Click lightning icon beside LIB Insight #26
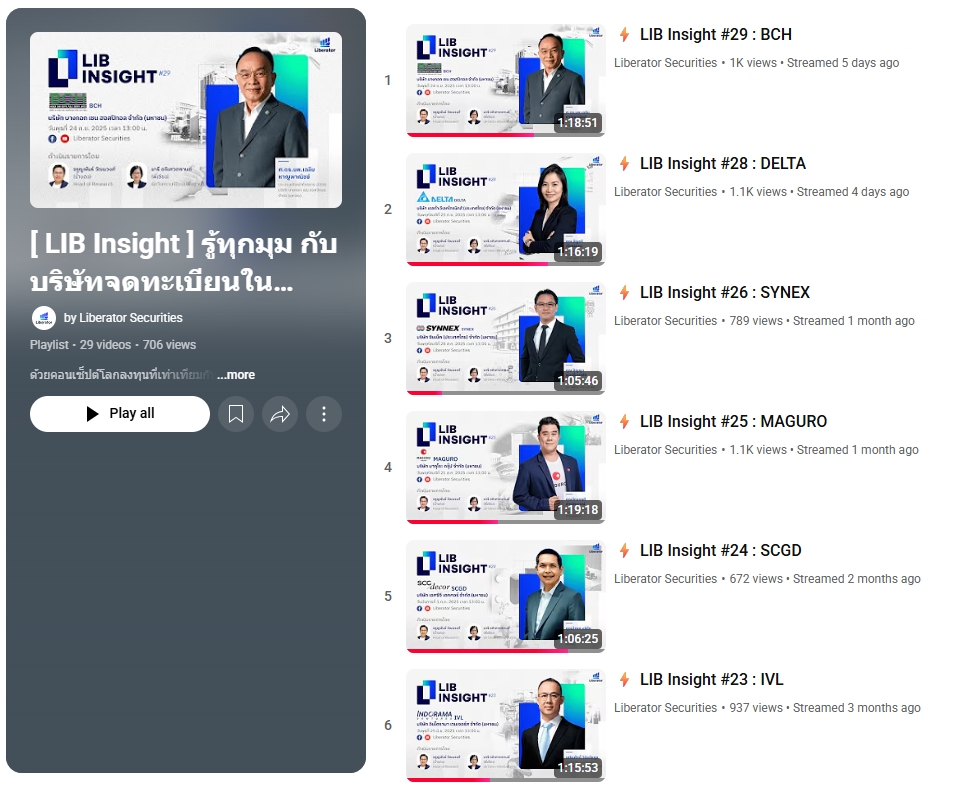Screen dimensions: 968x790 click(625, 293)
